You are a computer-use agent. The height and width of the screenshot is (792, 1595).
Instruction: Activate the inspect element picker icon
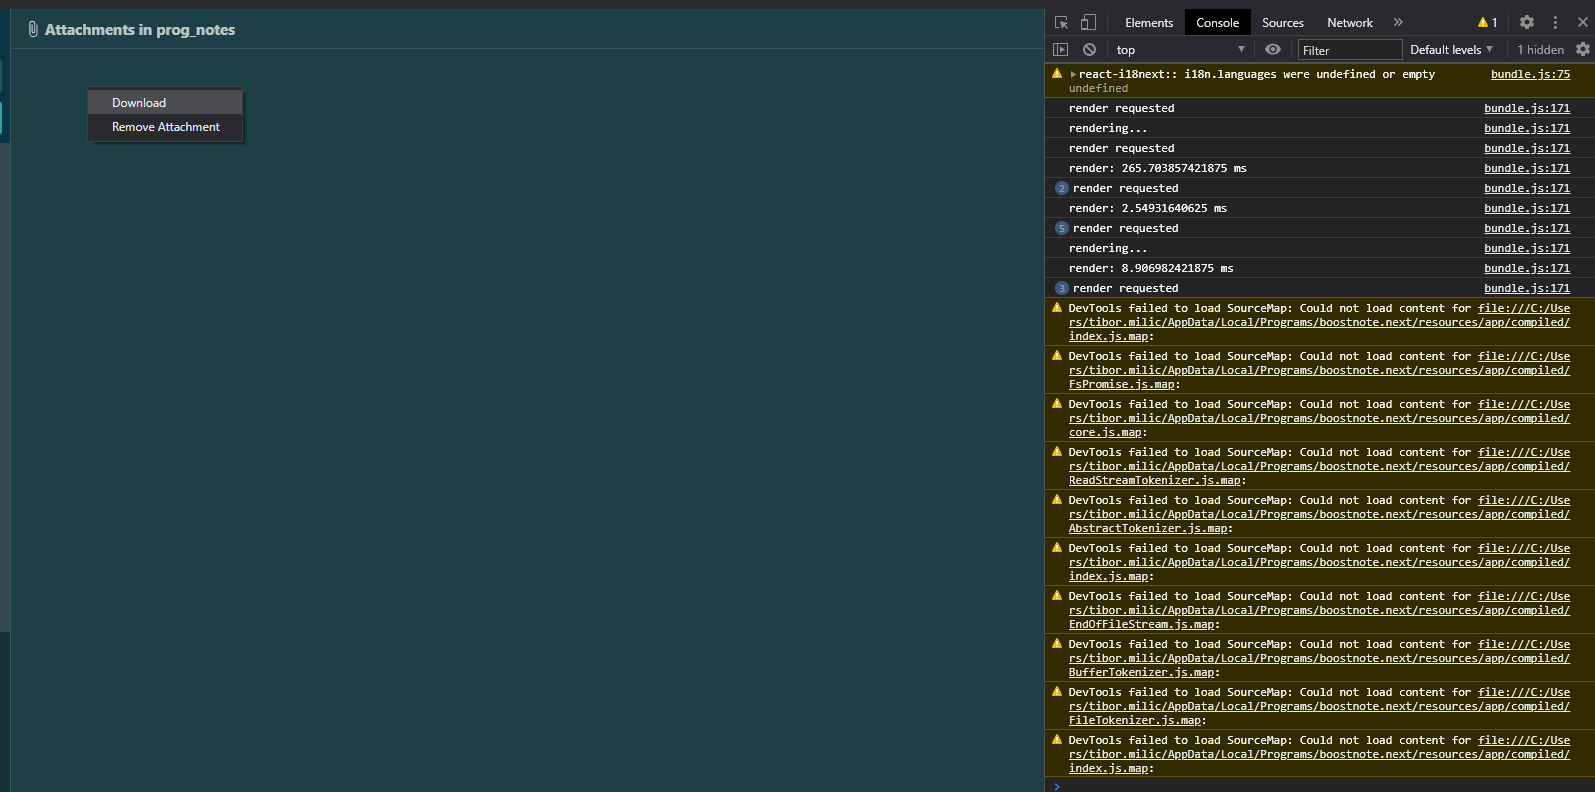pos(1061,22)
